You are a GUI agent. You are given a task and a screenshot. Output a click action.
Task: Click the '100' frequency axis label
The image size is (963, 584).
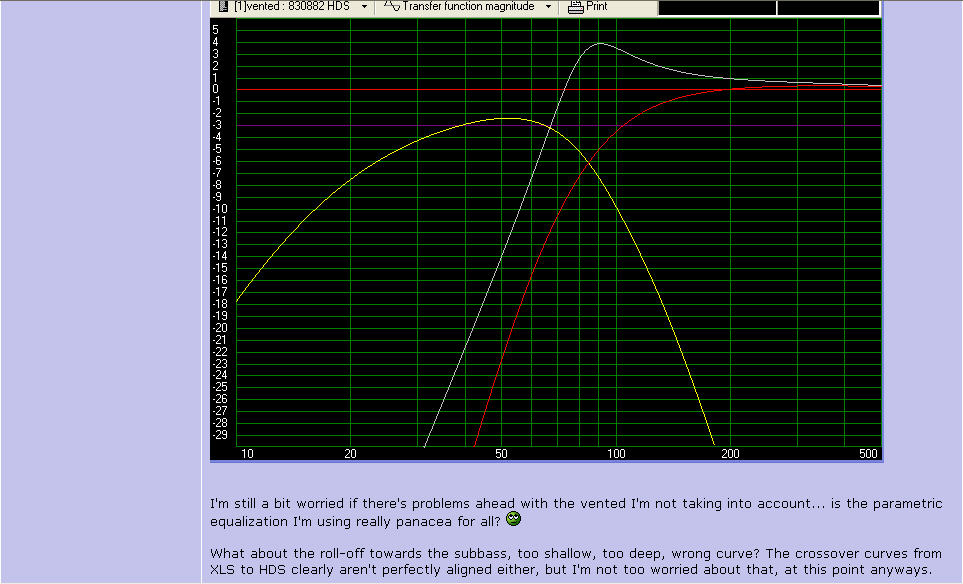tap(616, 453)
